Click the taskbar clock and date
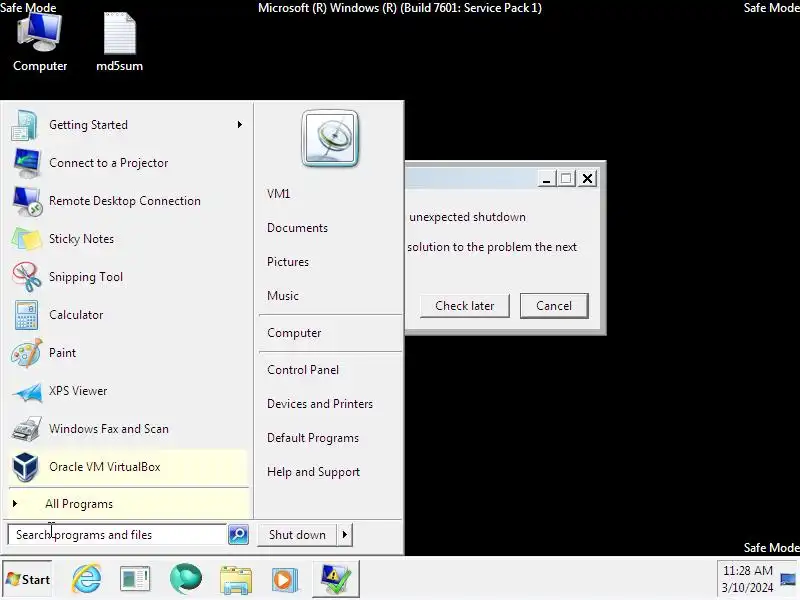Viewport: 800px width, 600px height. [748, 579]
